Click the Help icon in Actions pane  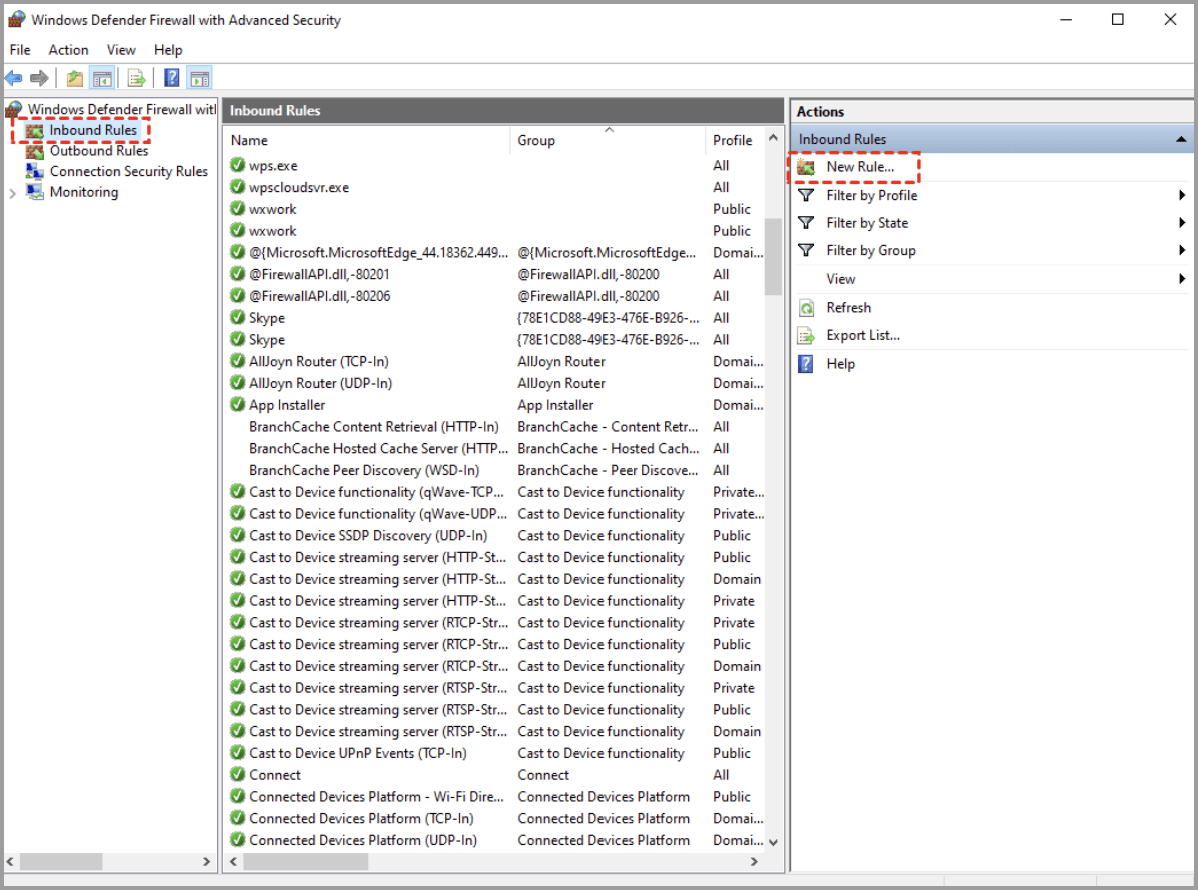(x=806, y=364)
